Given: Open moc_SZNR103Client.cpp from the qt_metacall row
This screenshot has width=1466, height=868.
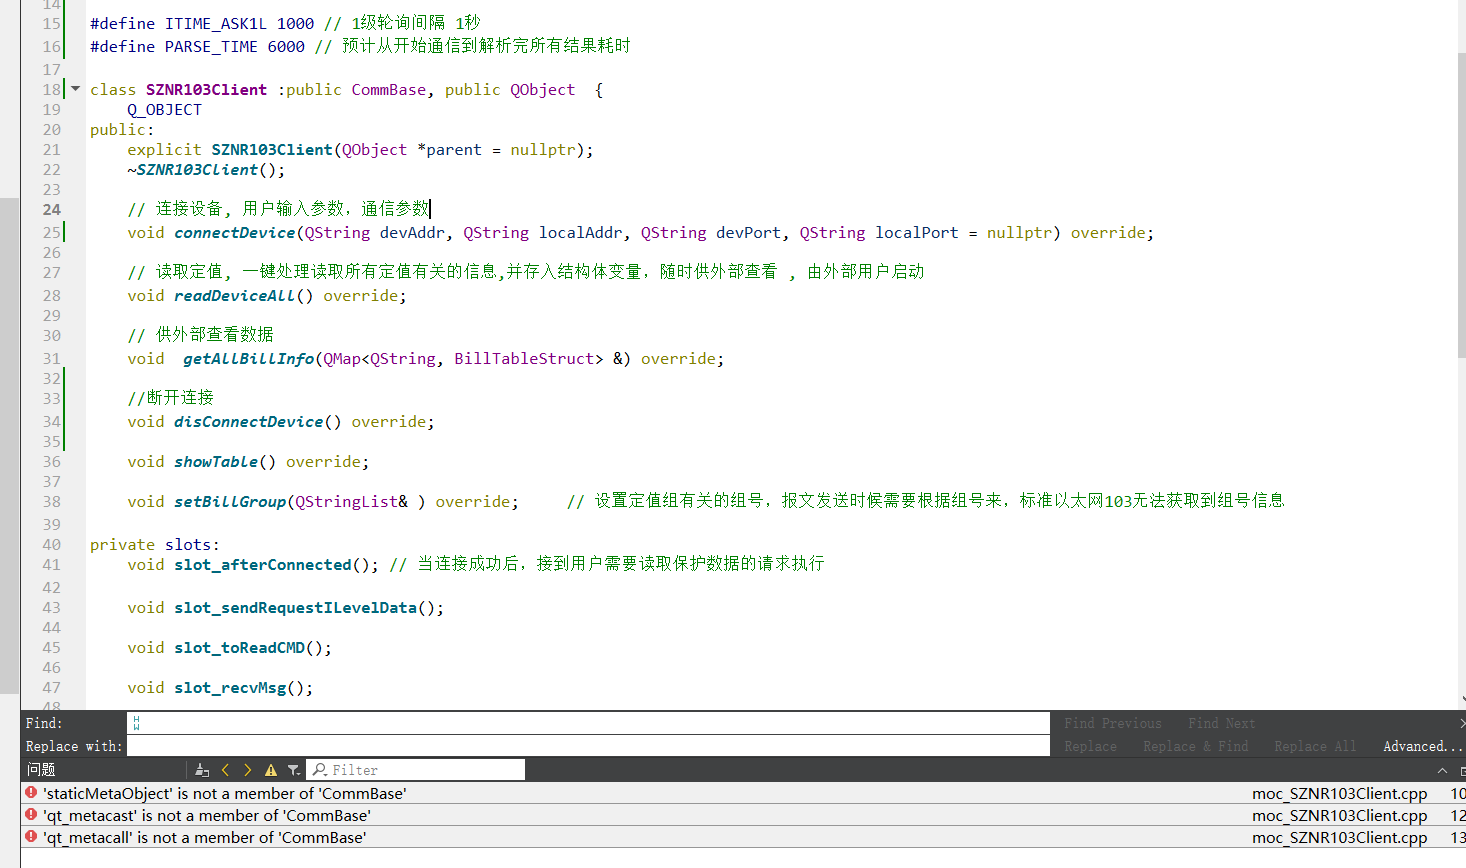Looking at the screenshot, I should (1340, 837).
